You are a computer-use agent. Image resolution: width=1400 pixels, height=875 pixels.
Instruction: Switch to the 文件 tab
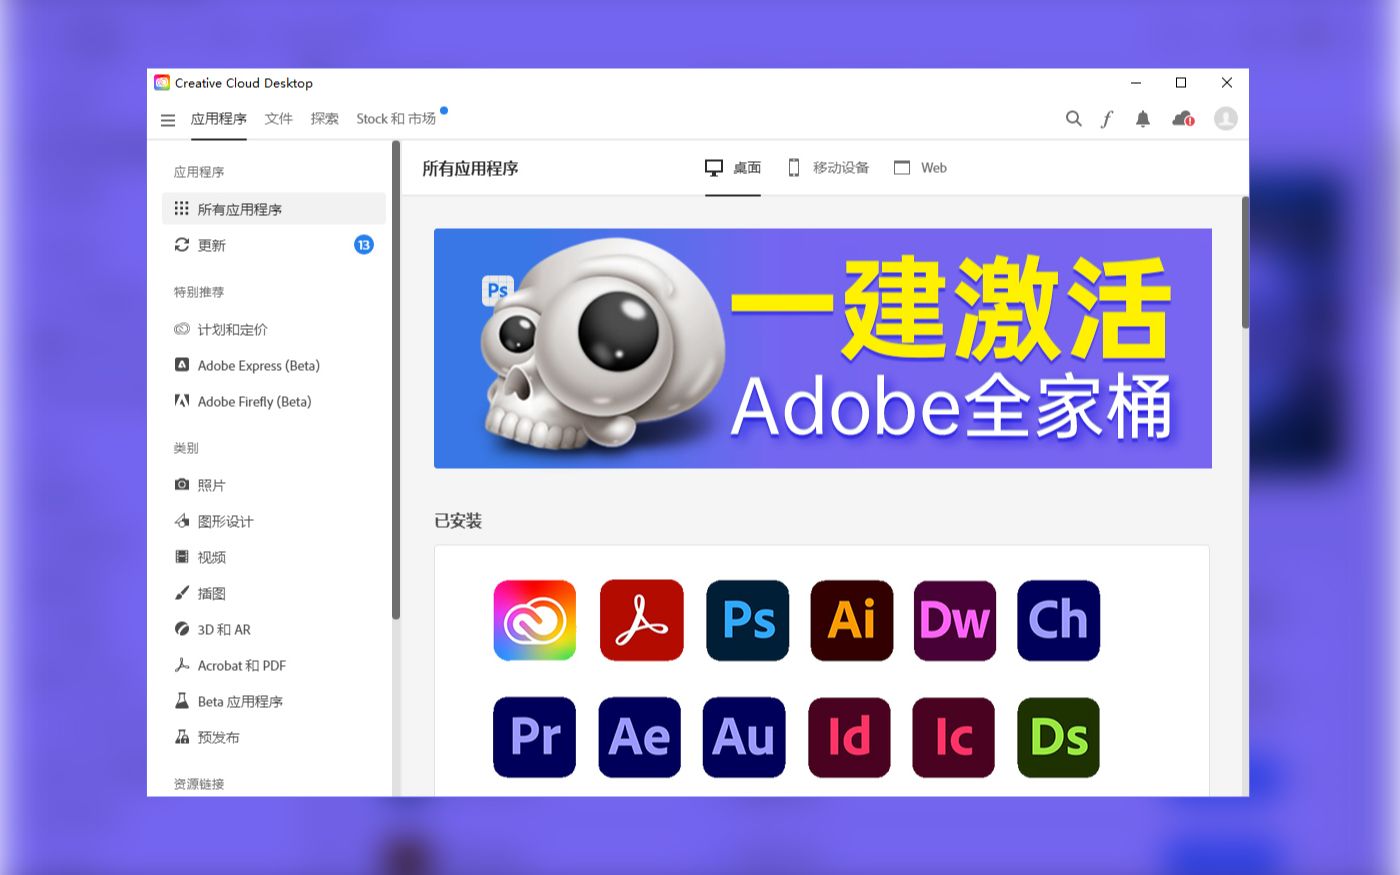click(x=279, y=119)
